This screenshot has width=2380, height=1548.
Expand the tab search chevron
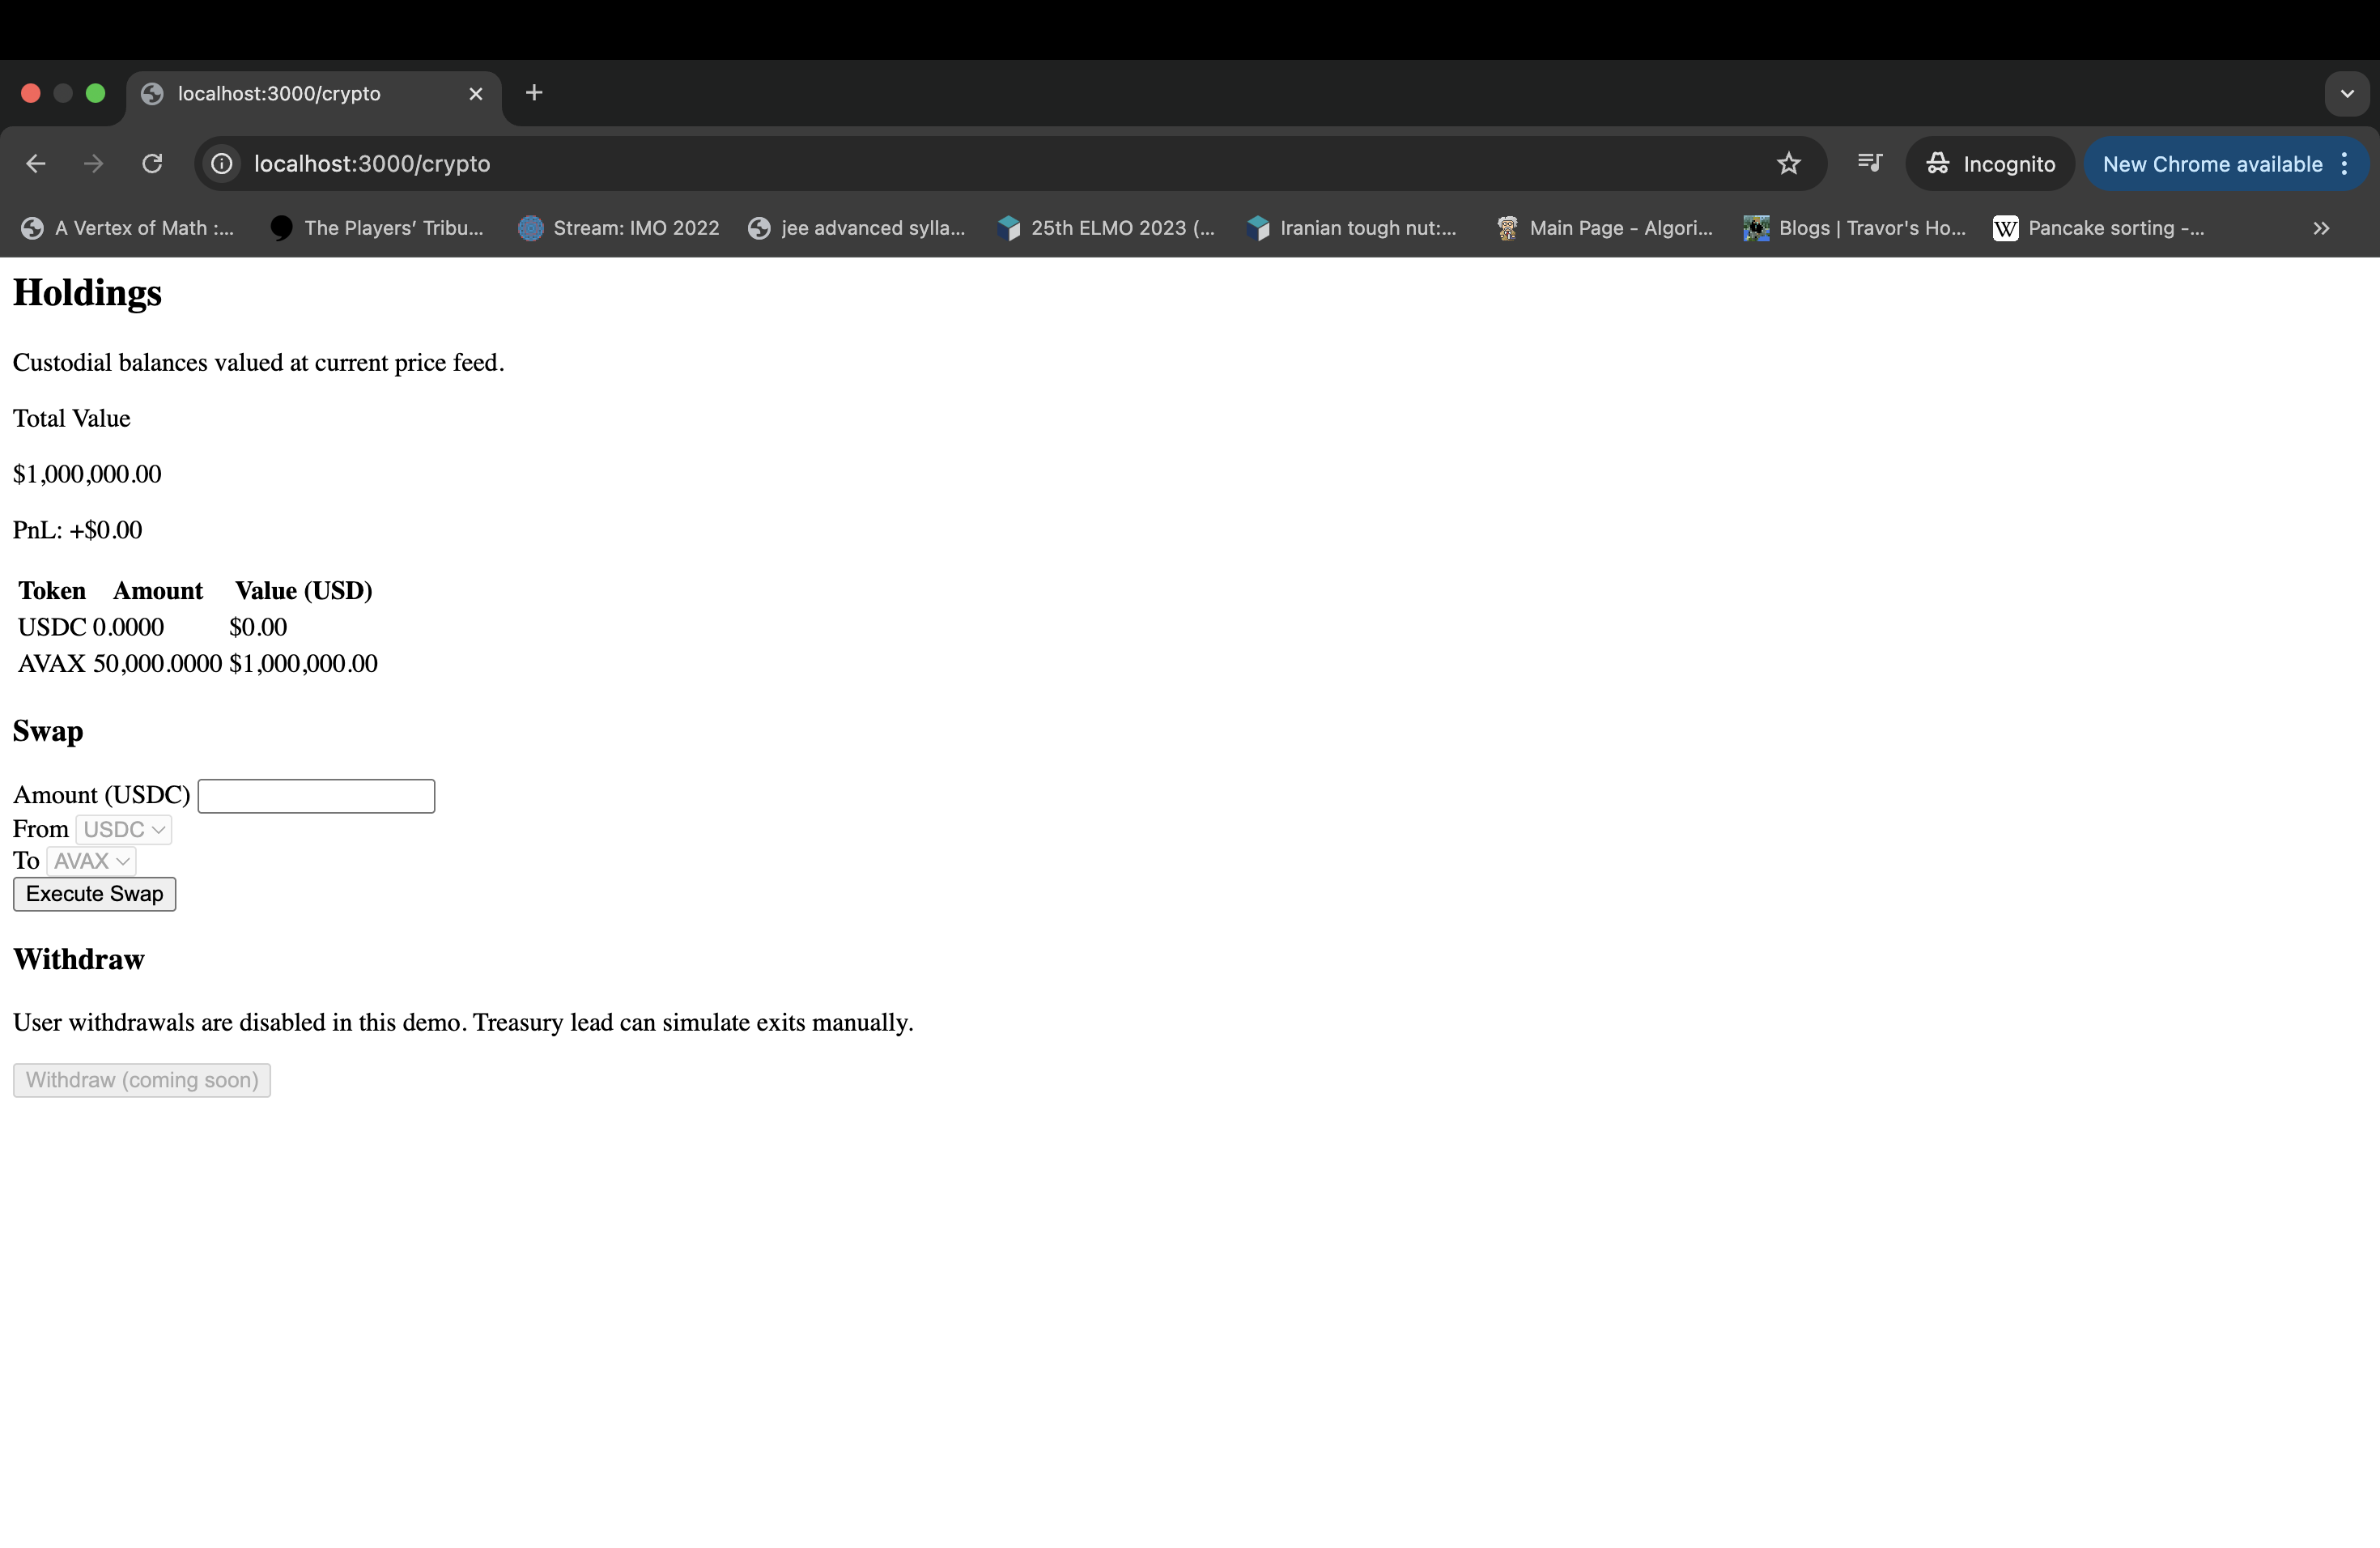2346,94
